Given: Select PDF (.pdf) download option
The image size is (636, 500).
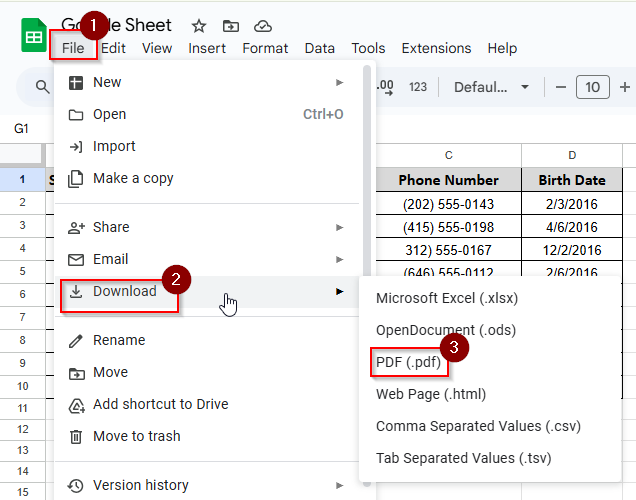Looking at the screenshot, I should [408, 362].
